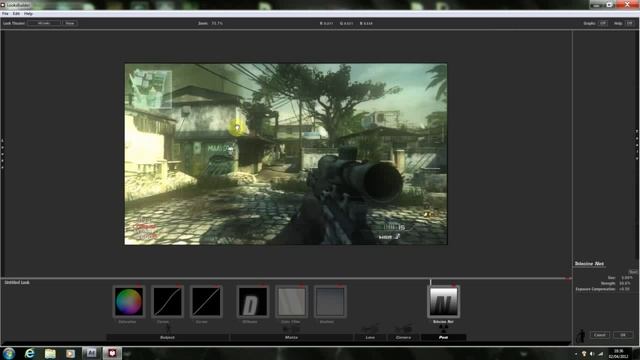This screenshot has width=640, height=360.
Task: Click the Cancel button
Action: pos(600,335)
